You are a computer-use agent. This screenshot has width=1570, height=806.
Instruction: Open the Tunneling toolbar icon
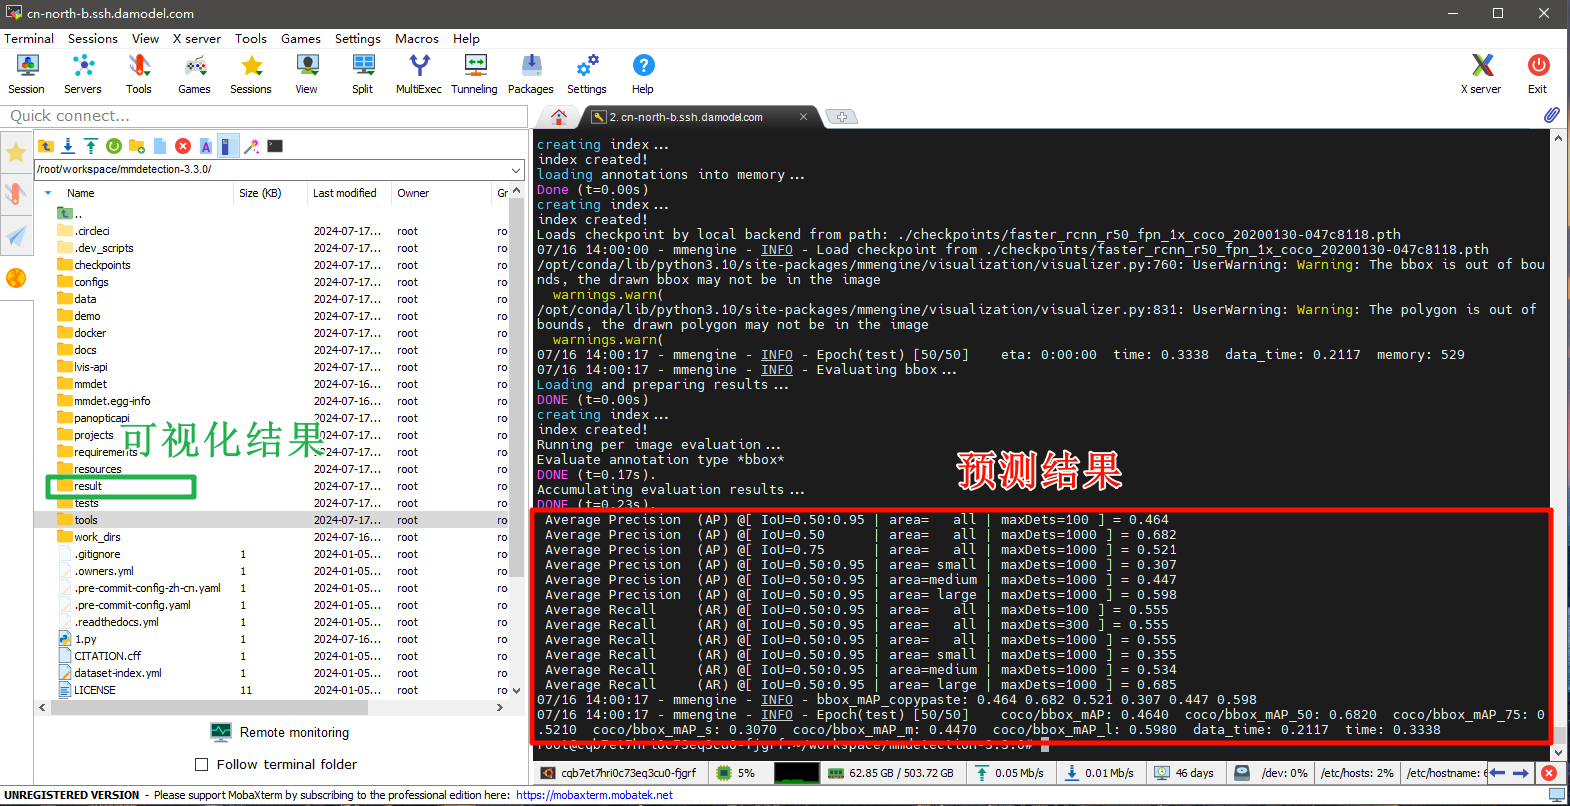(x=475, y=74)
